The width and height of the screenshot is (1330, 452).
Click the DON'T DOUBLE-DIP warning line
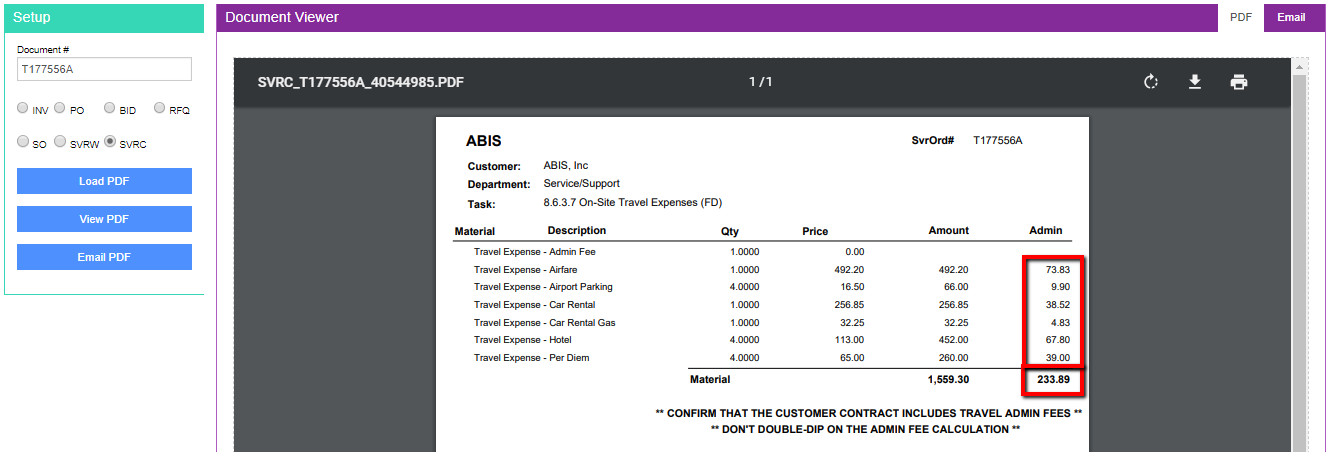point(865,429)
